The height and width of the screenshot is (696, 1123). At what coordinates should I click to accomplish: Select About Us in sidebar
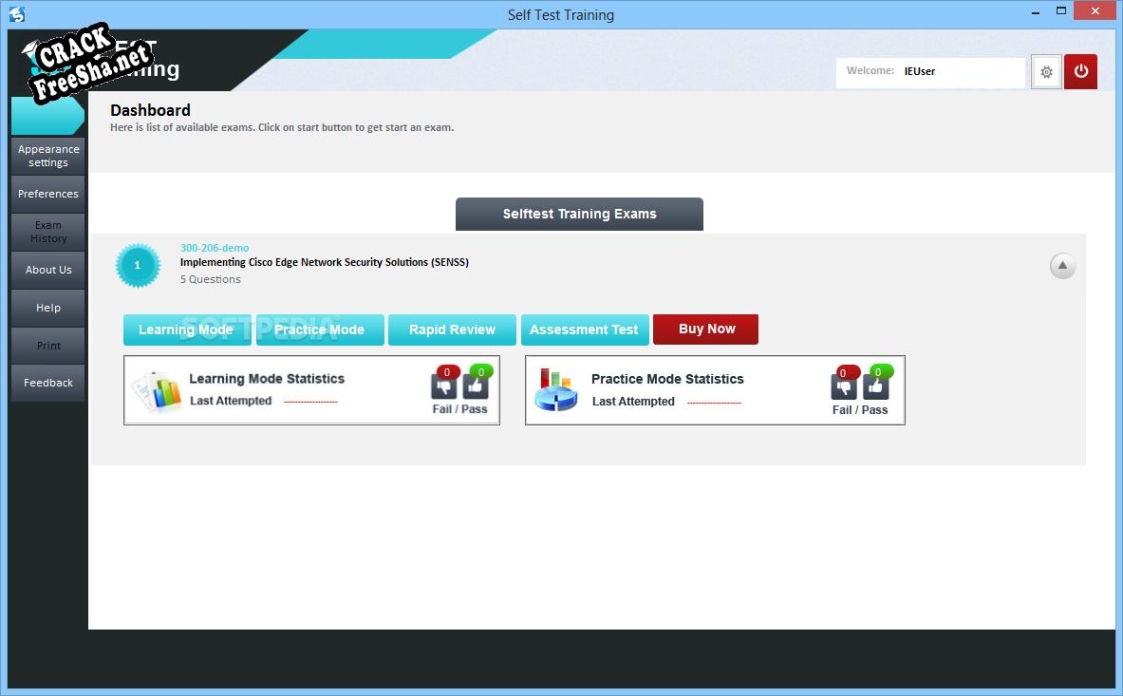(48, 270)
